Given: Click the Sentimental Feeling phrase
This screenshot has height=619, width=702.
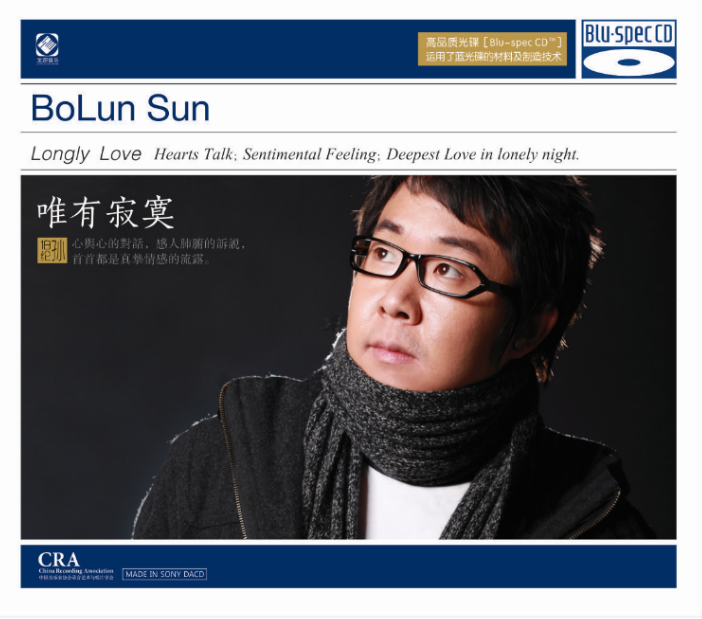Looking at the screenshot, I should tap(311, 154).
